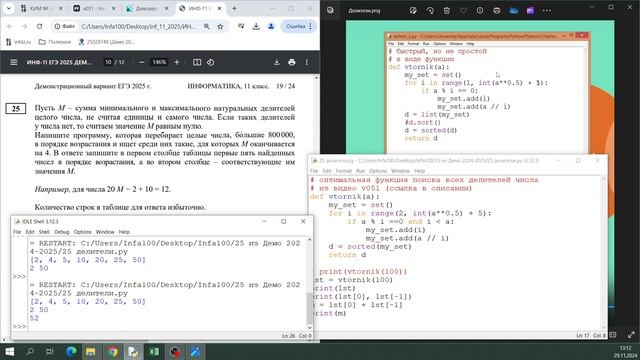Open Window menu in IDLE editor

[x=400, y=171]
